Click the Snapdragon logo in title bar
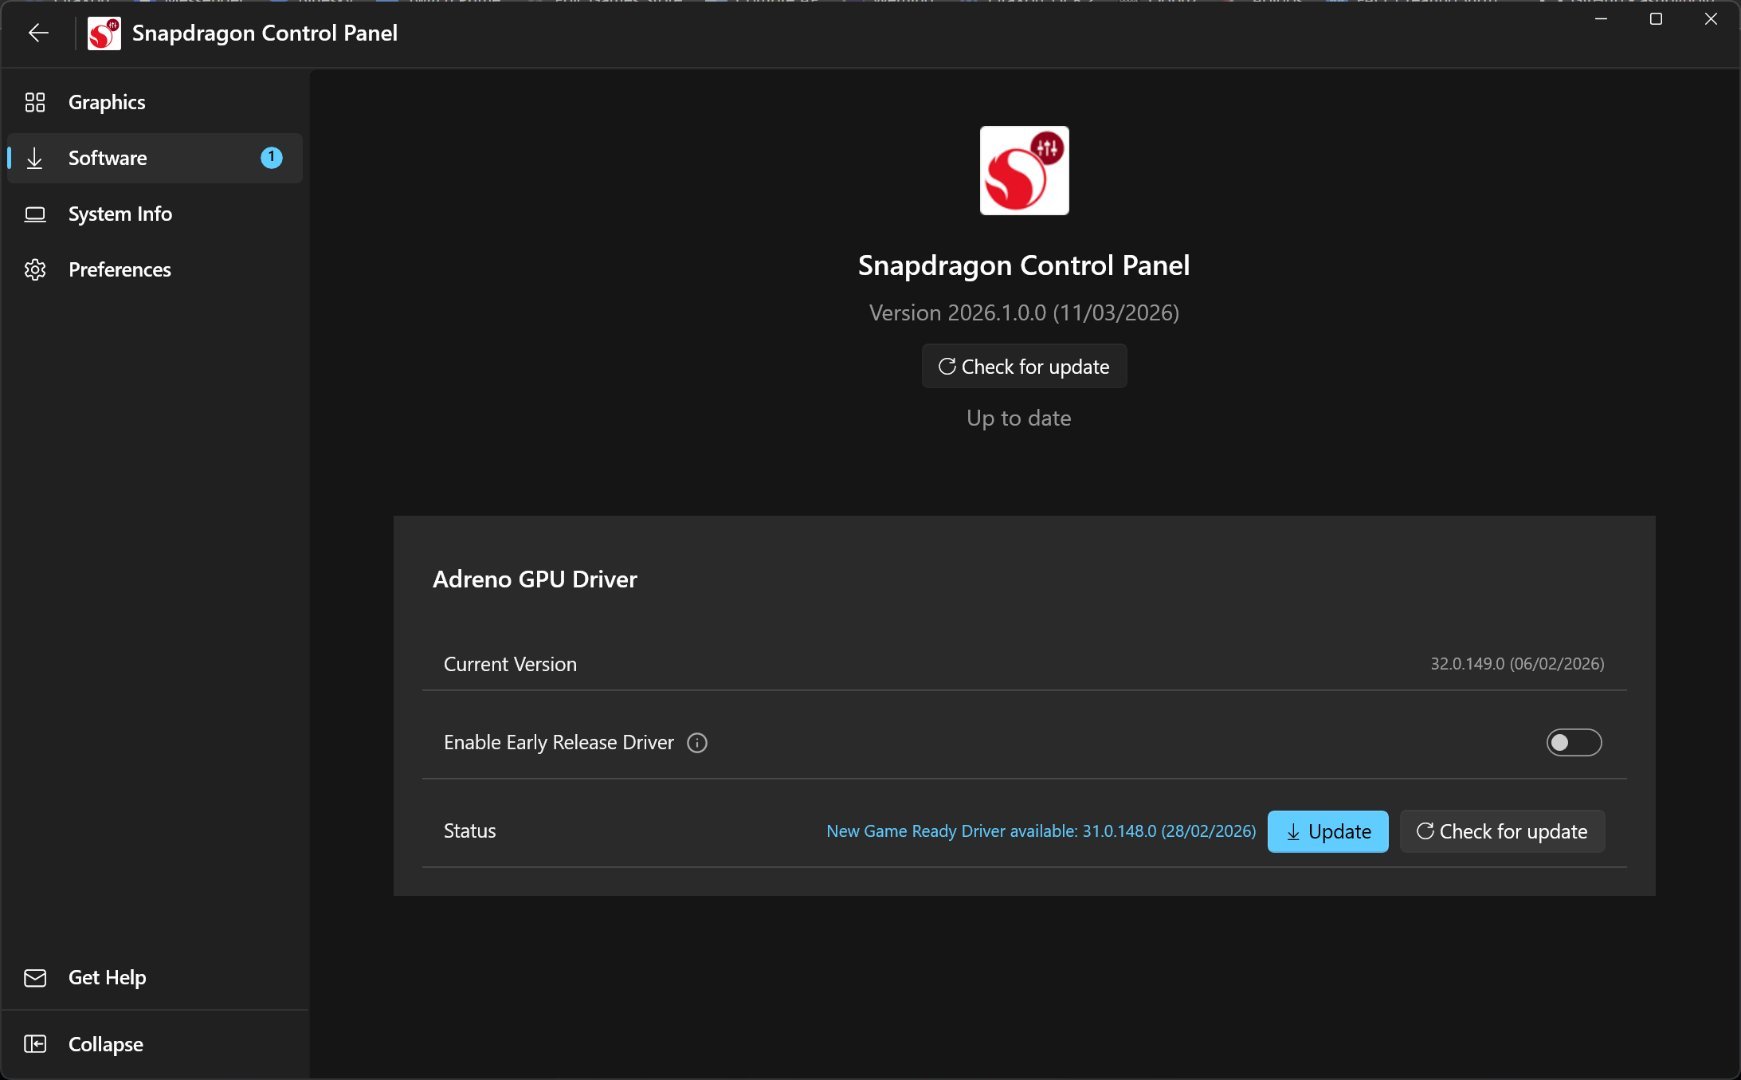Screen dimensions: 1741x1080 [x=104, y=33]
